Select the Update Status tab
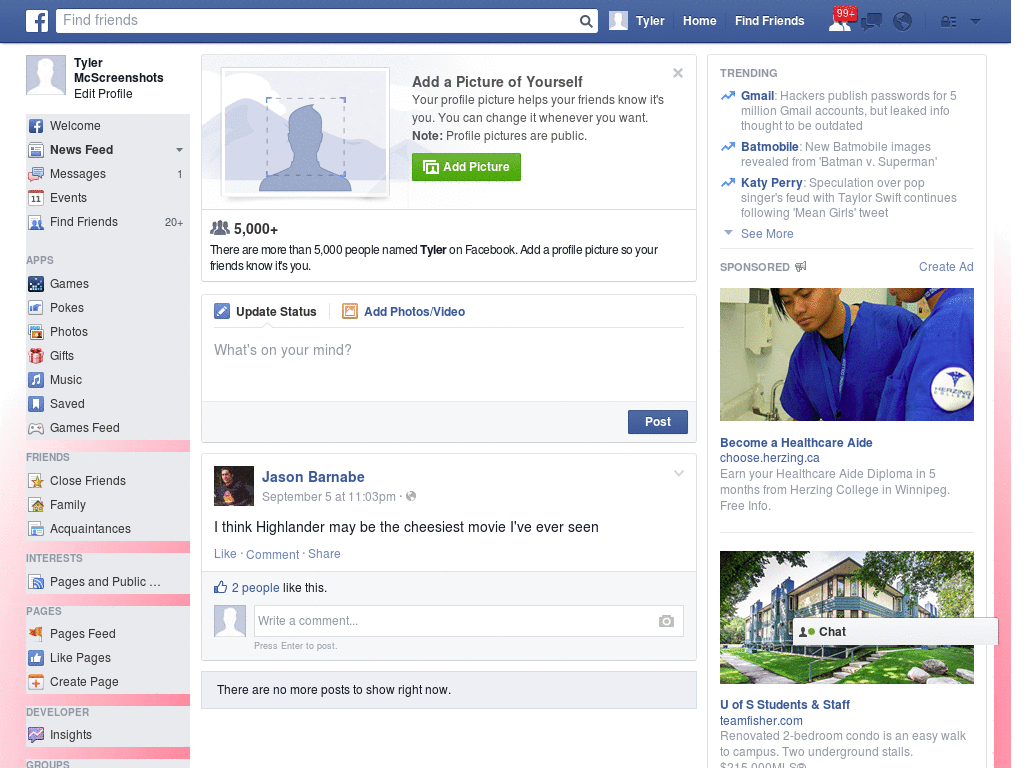 (265, 312)
